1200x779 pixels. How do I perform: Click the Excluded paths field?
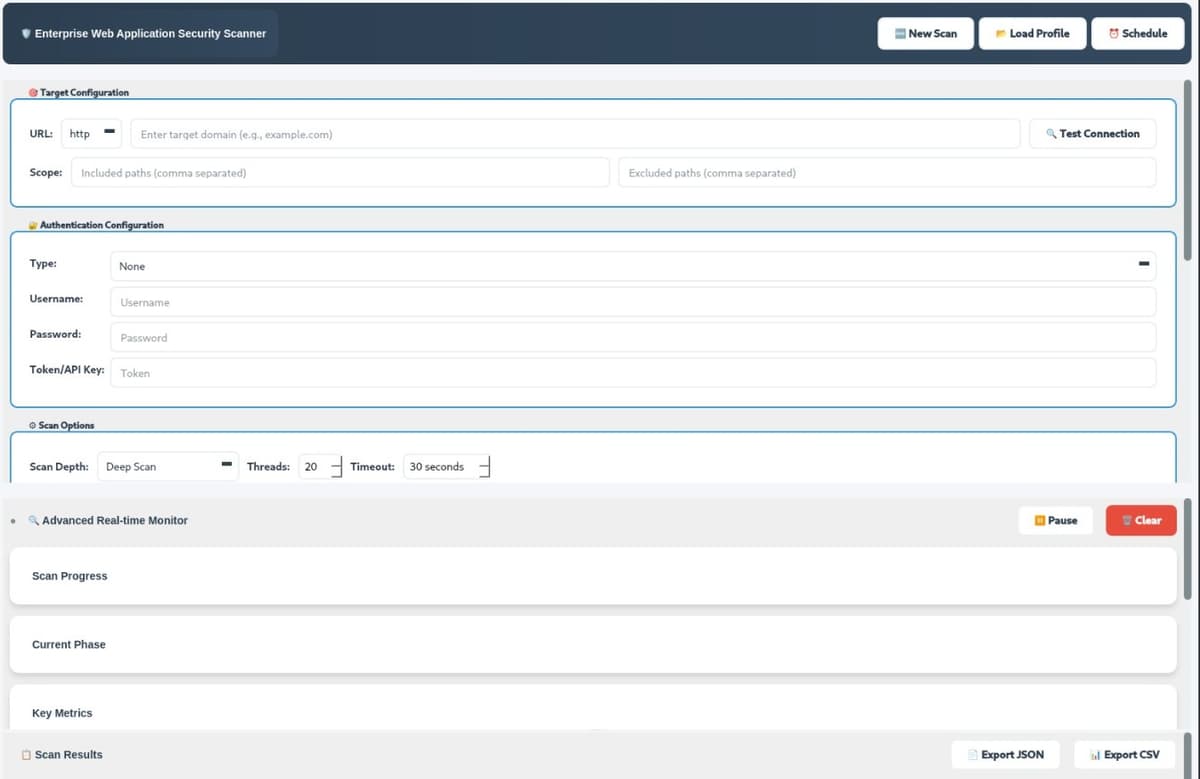click(x=886, y=173)
